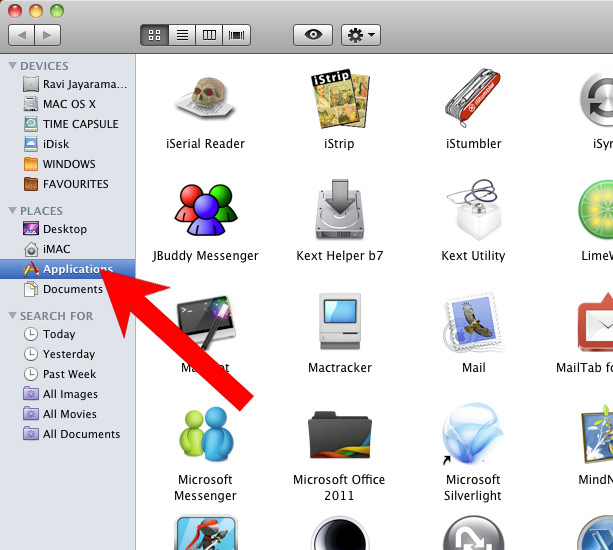
Task: Open the Mactracker app icon
Action: 340,321
